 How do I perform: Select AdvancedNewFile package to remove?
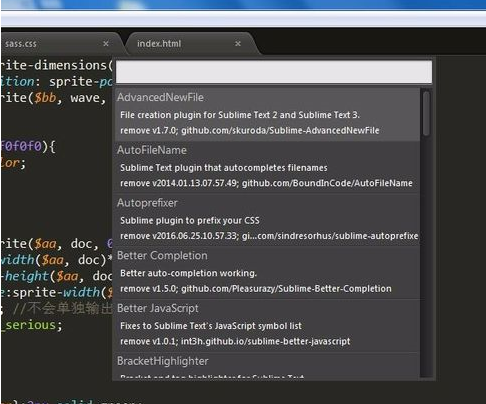pos(267,114)
